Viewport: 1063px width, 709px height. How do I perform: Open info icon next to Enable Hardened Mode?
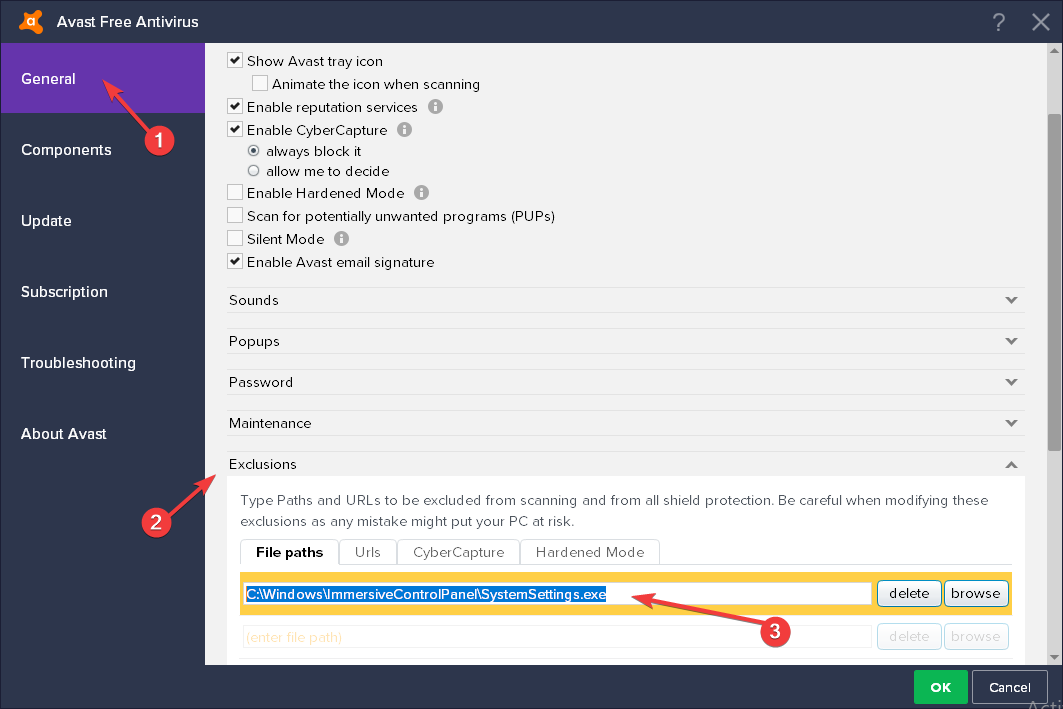[421, 192]
